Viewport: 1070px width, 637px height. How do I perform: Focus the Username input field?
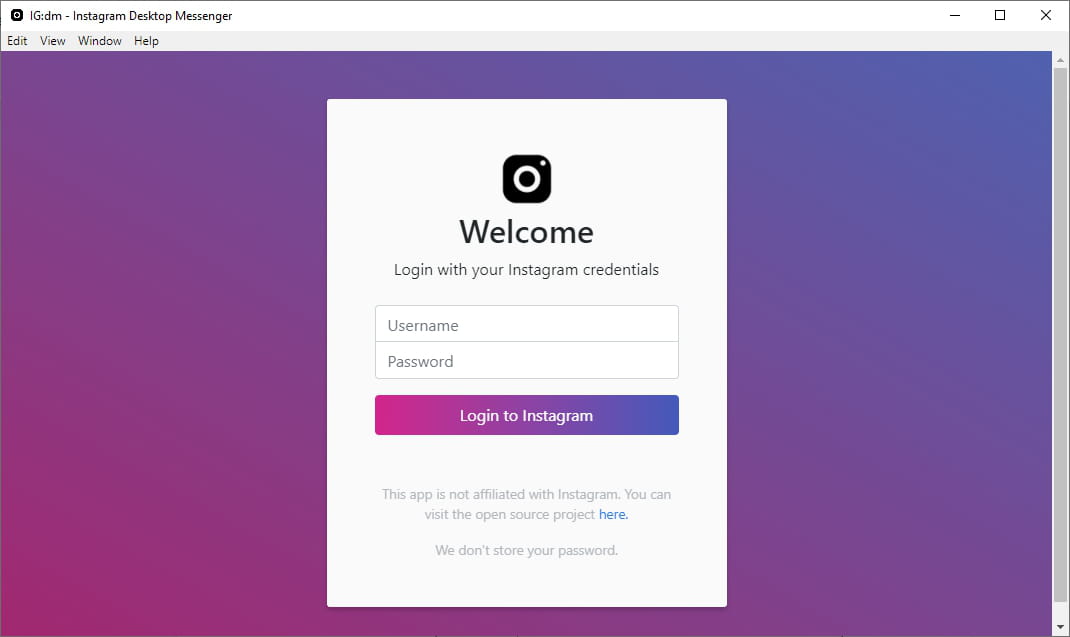pos(526,325)
